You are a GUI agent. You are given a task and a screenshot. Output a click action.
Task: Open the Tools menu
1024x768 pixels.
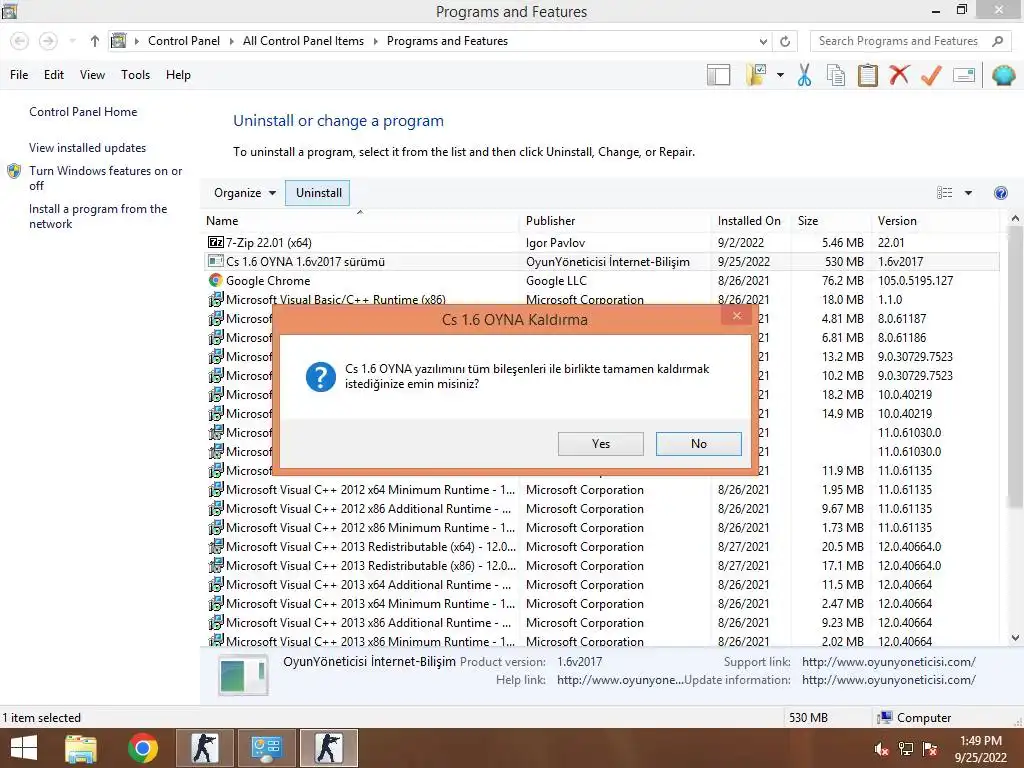pos(135,75)
